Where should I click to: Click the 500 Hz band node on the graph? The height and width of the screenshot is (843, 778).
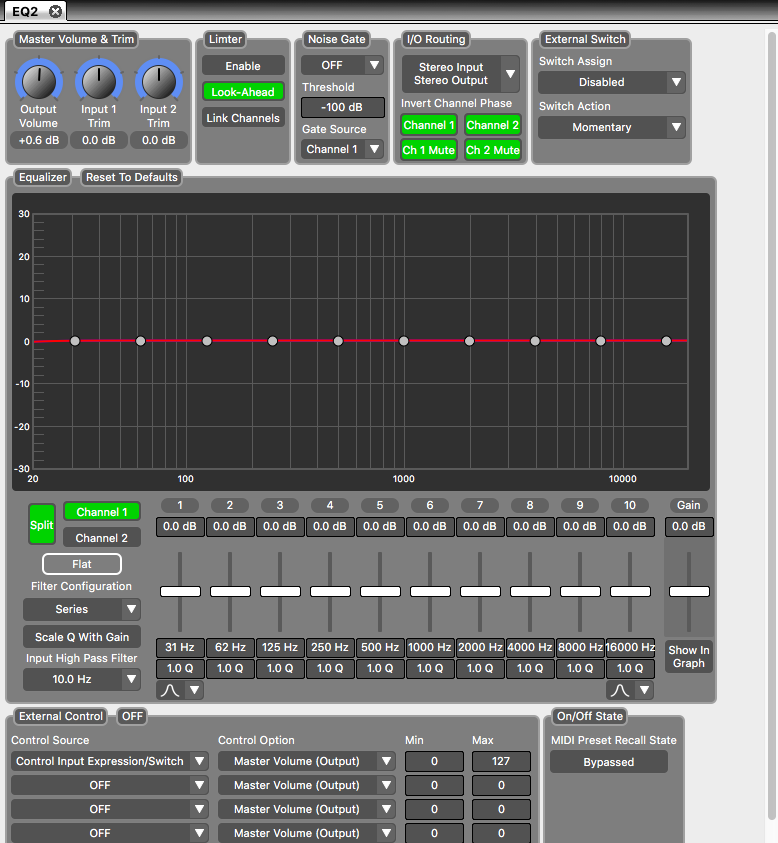click(x=338, y=341)
